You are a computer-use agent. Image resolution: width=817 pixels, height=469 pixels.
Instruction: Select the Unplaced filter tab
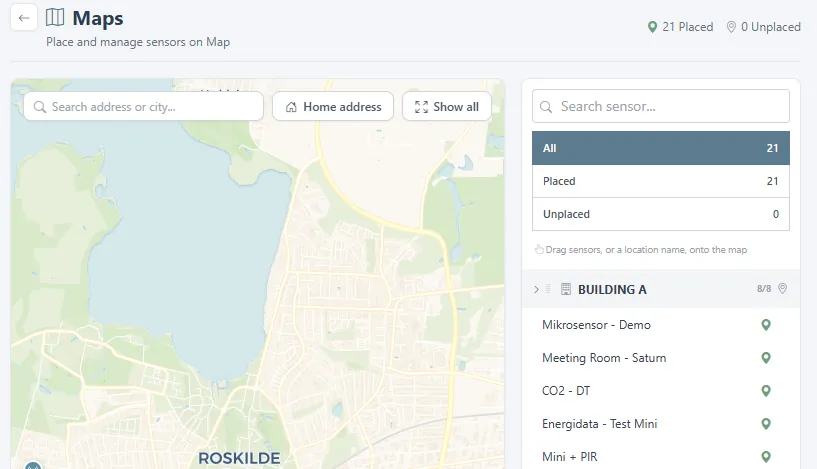point(661,214)
